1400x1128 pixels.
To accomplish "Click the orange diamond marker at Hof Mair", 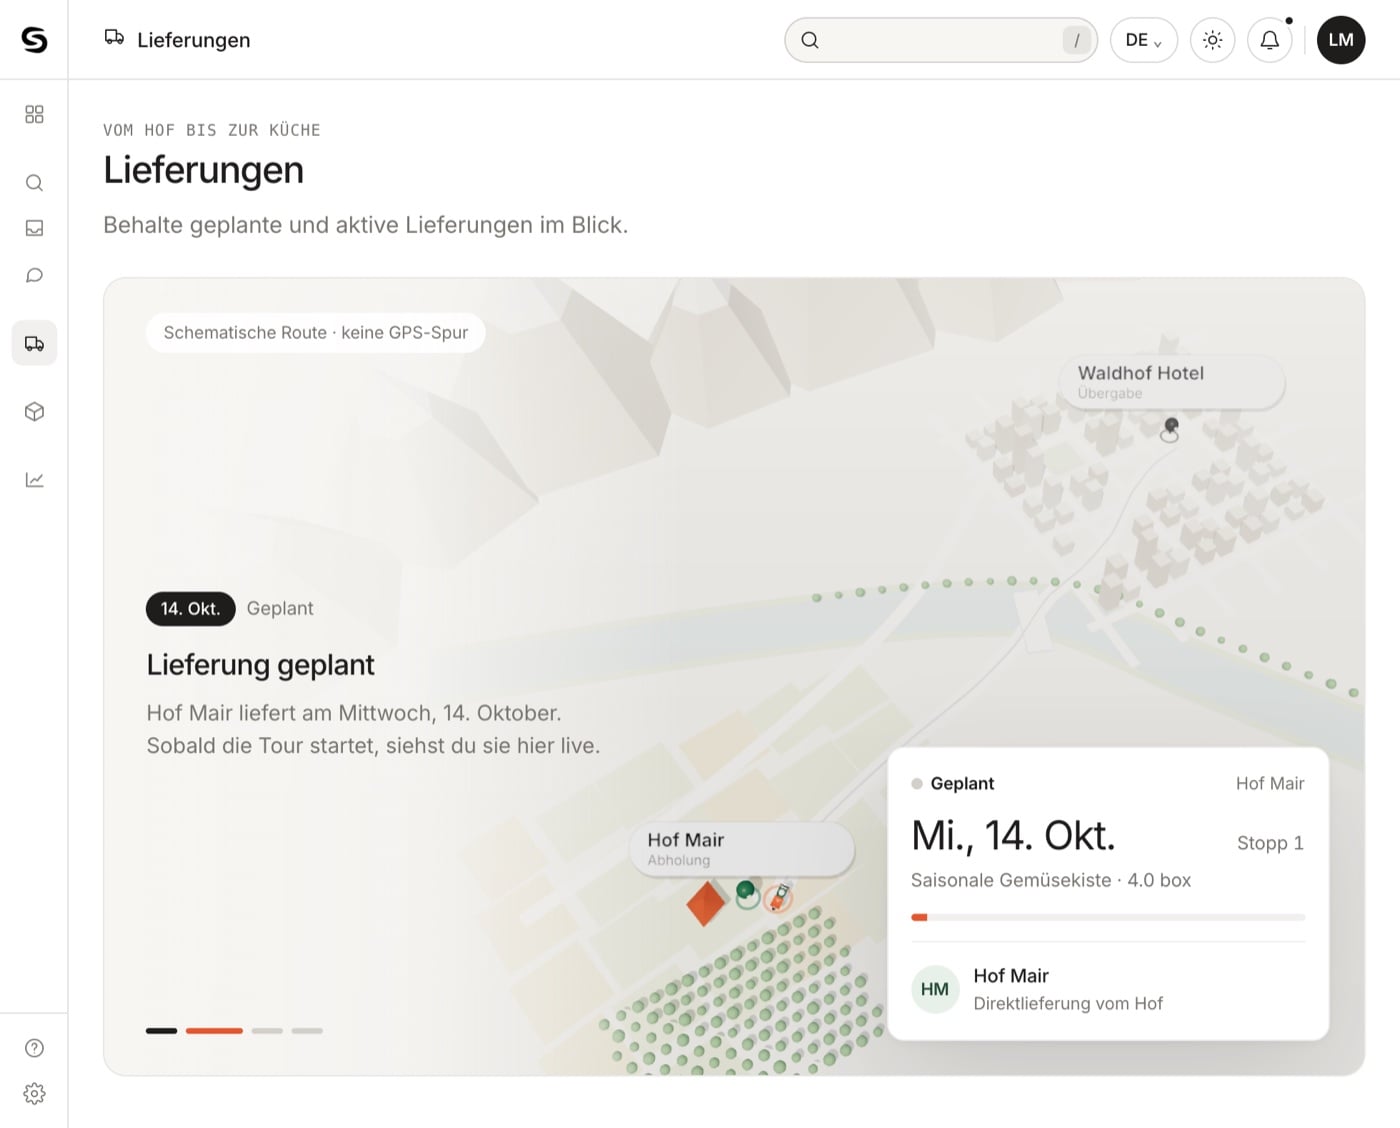I will coord(706,903).
